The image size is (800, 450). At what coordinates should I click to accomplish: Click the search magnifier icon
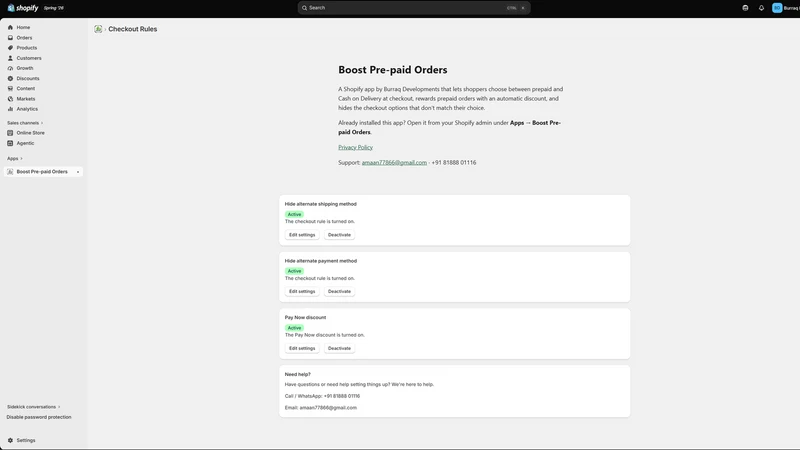point(305,8)
